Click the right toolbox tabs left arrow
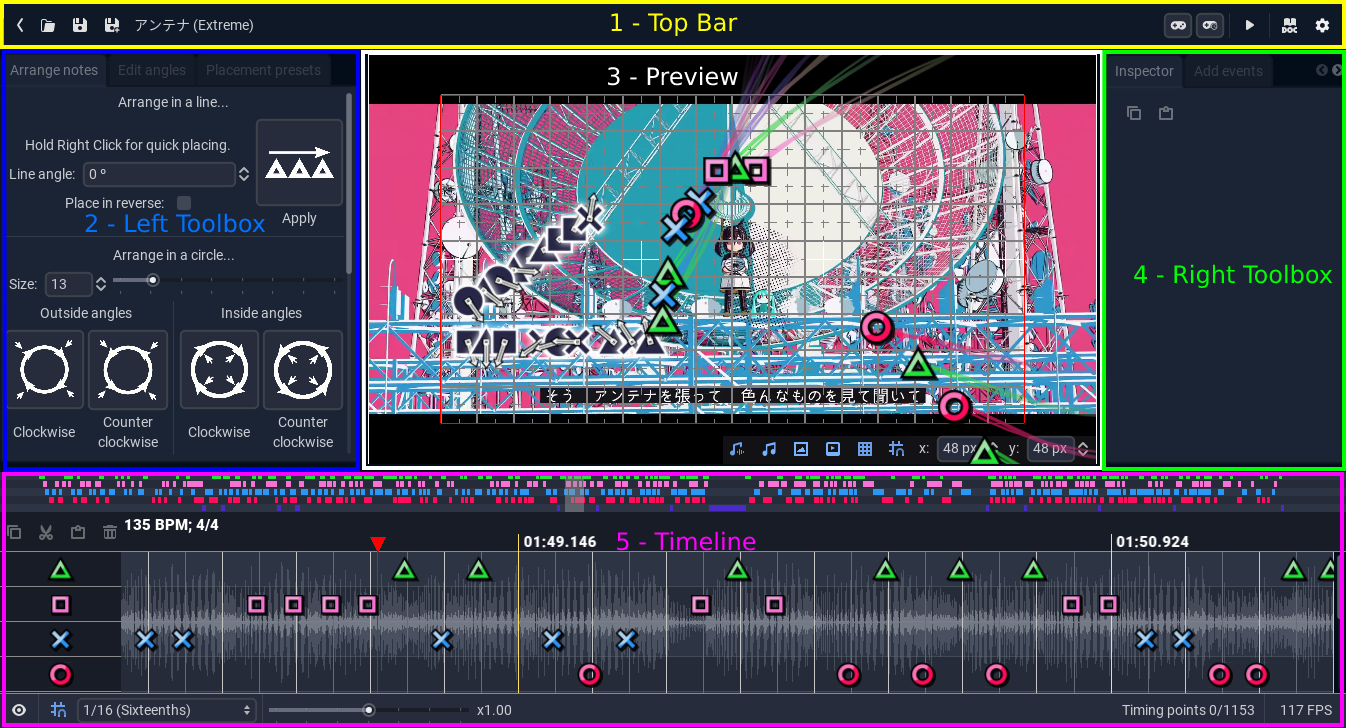 [1322, 70]
